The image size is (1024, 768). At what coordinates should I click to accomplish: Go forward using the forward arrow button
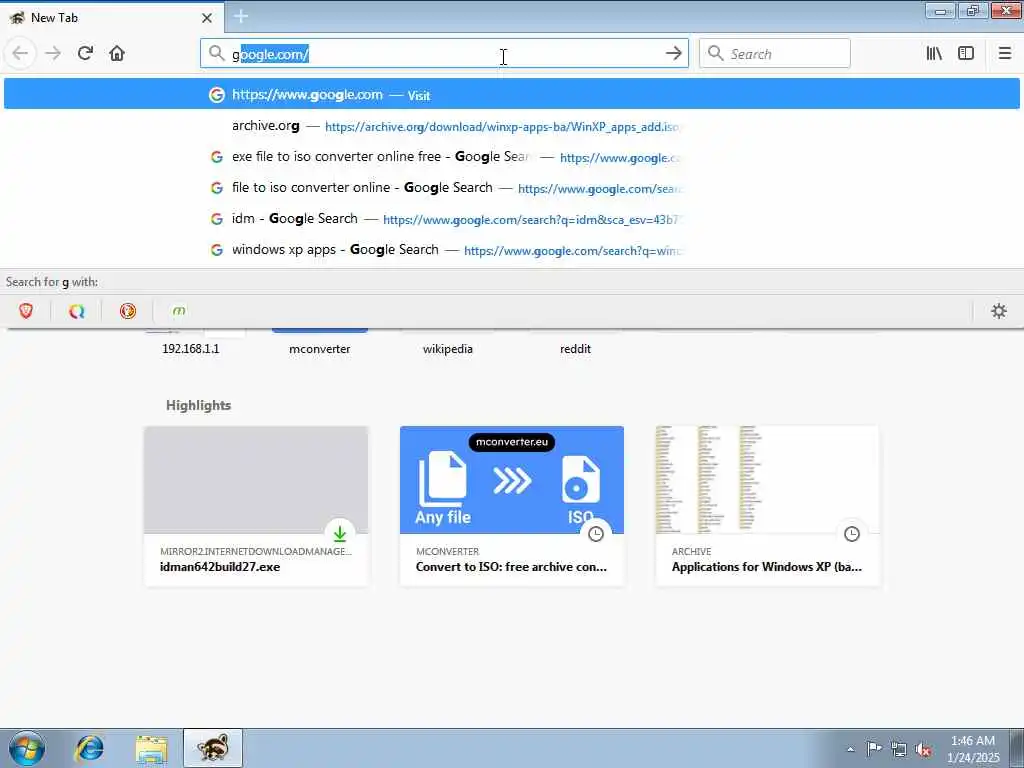coord(53,53)
